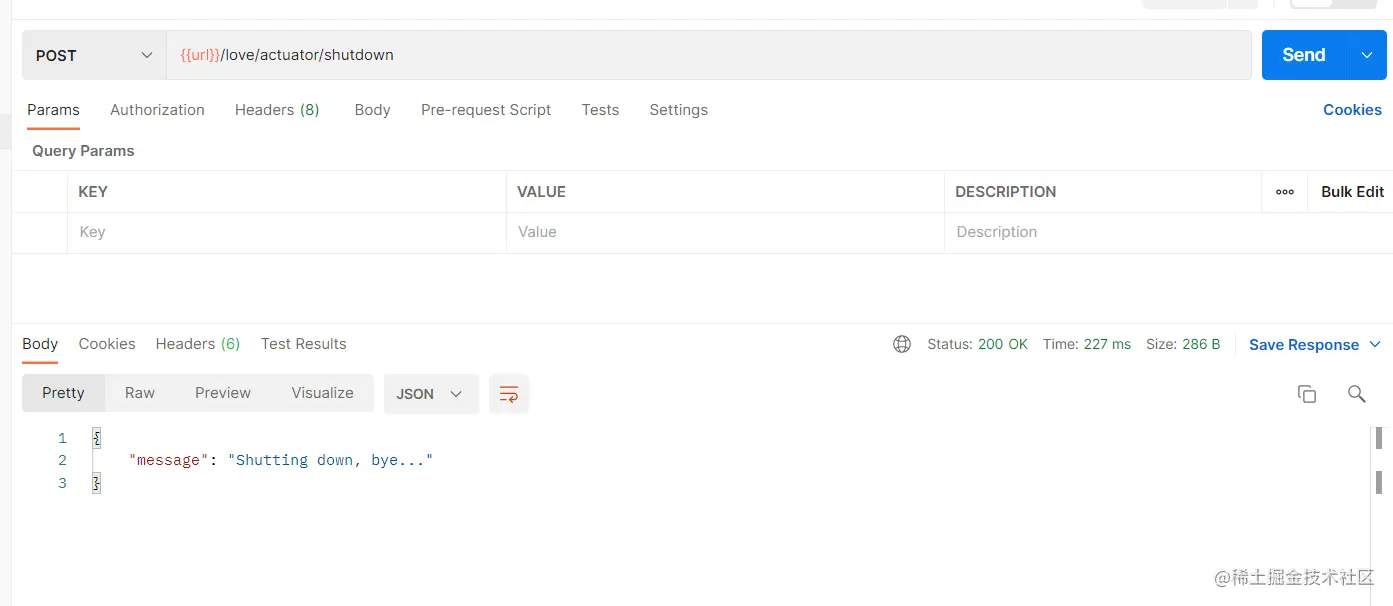Click the Size 286 B value

pyautogui.click(x=1201, y=344)
